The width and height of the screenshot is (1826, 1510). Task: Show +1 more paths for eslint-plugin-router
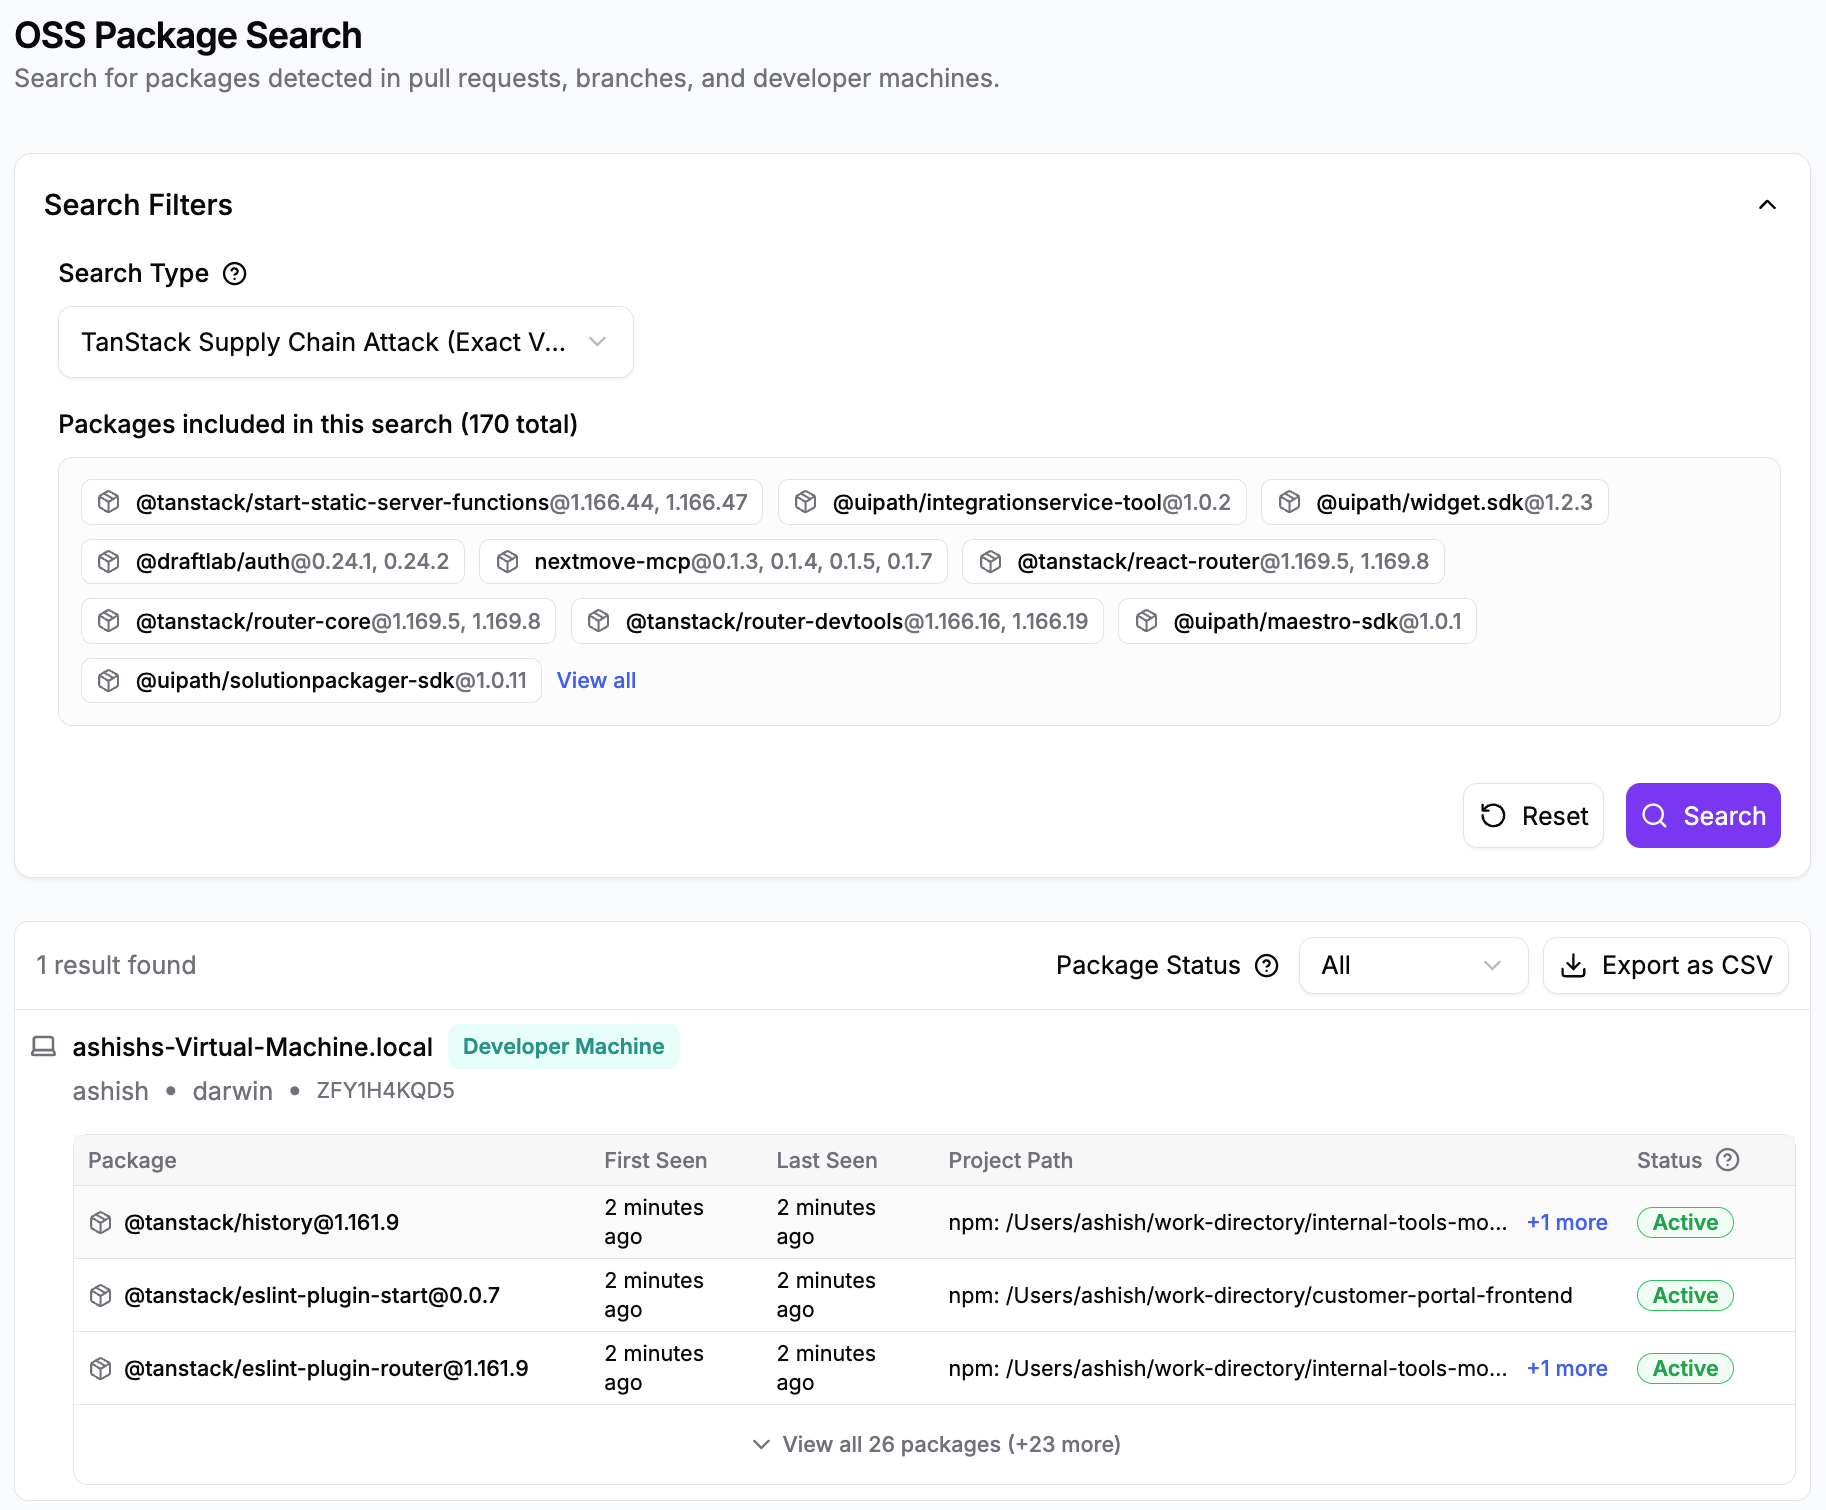point(1567,1368)
